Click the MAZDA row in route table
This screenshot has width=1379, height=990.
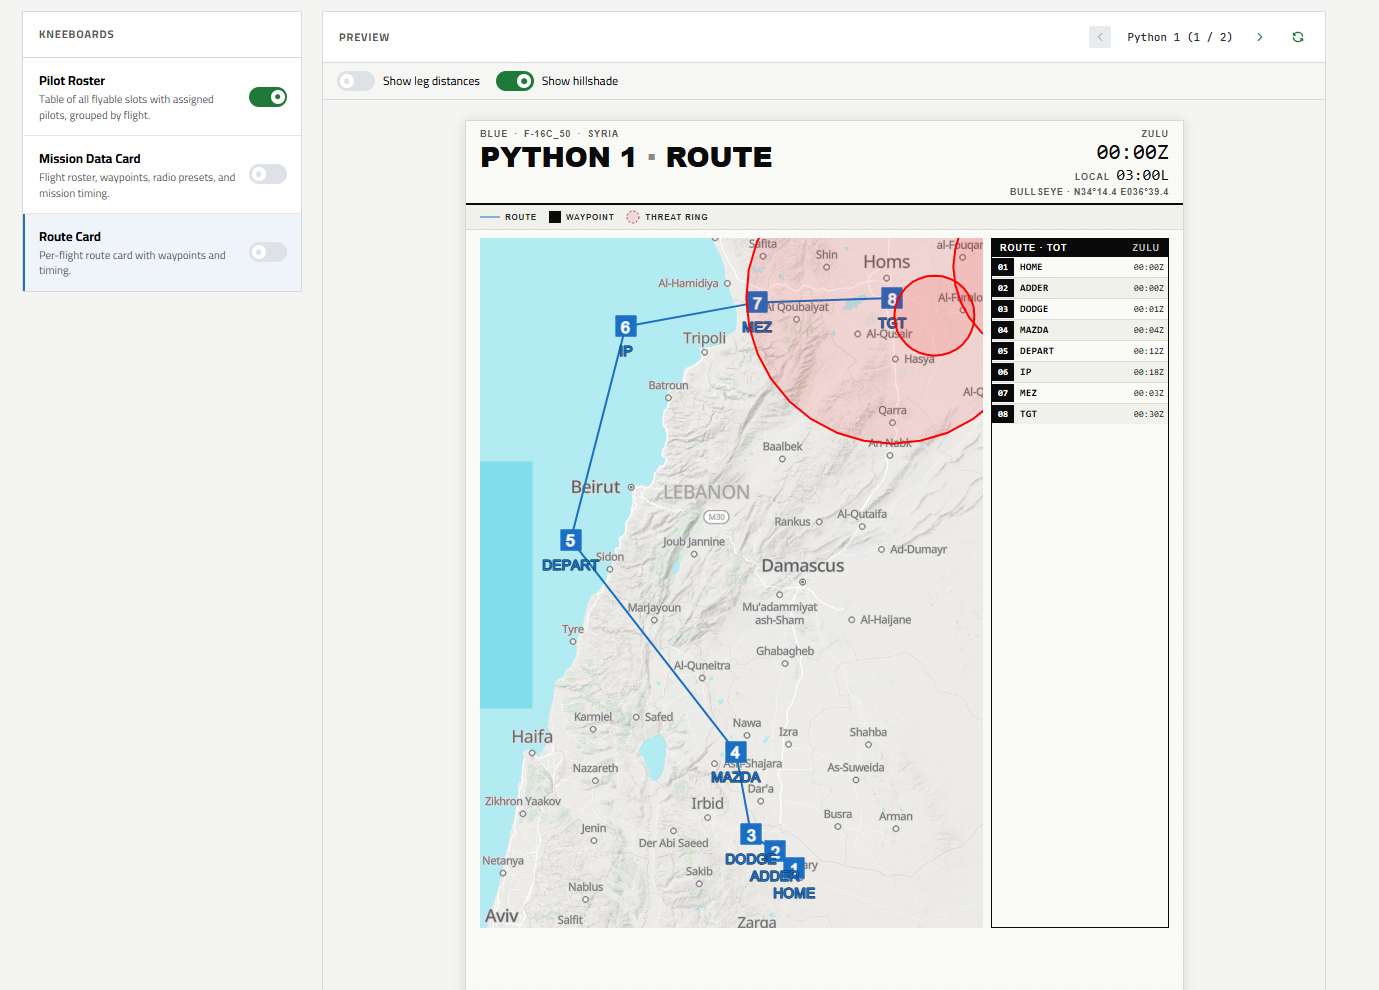1080,330
